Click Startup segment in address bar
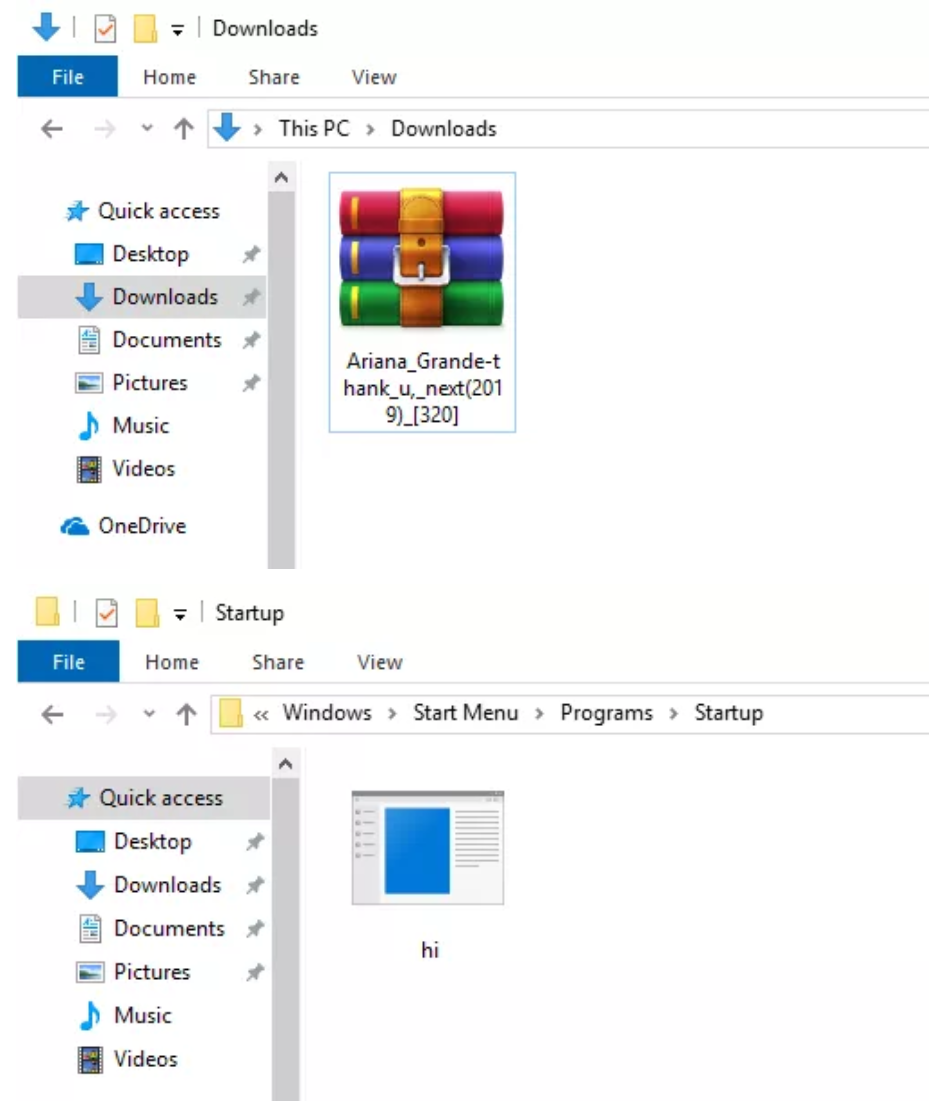Viewport: 931px width, 1104px height. (x=729, y=713)
